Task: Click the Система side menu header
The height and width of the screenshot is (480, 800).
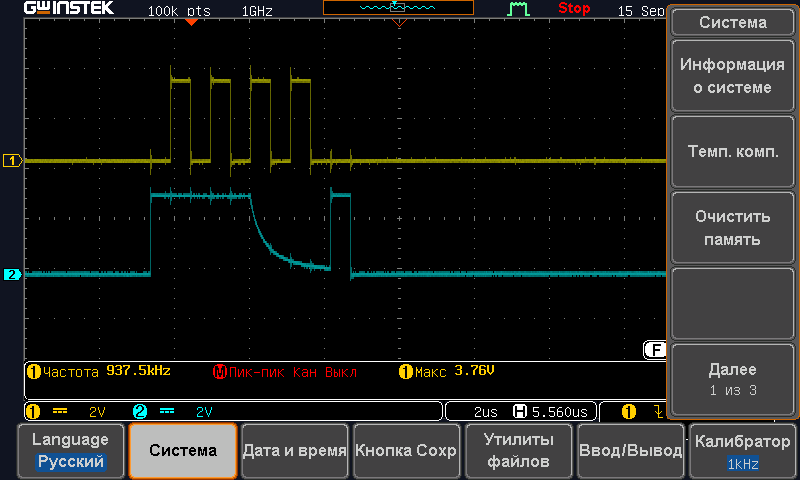Action: (x=733, y=22)
